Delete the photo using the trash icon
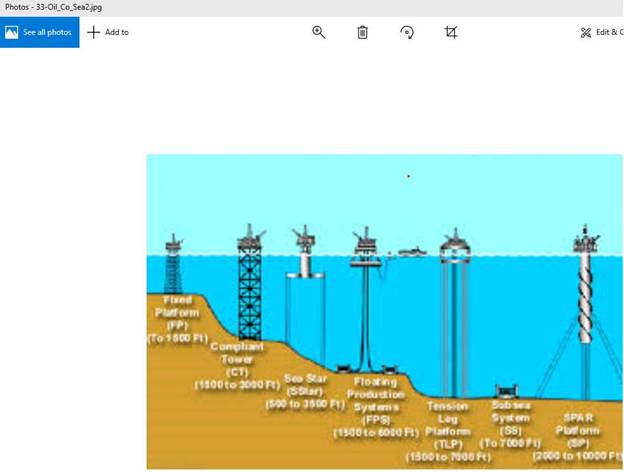Image resolution: width=624 pixels, height=472 pixels. click(362, 32)
